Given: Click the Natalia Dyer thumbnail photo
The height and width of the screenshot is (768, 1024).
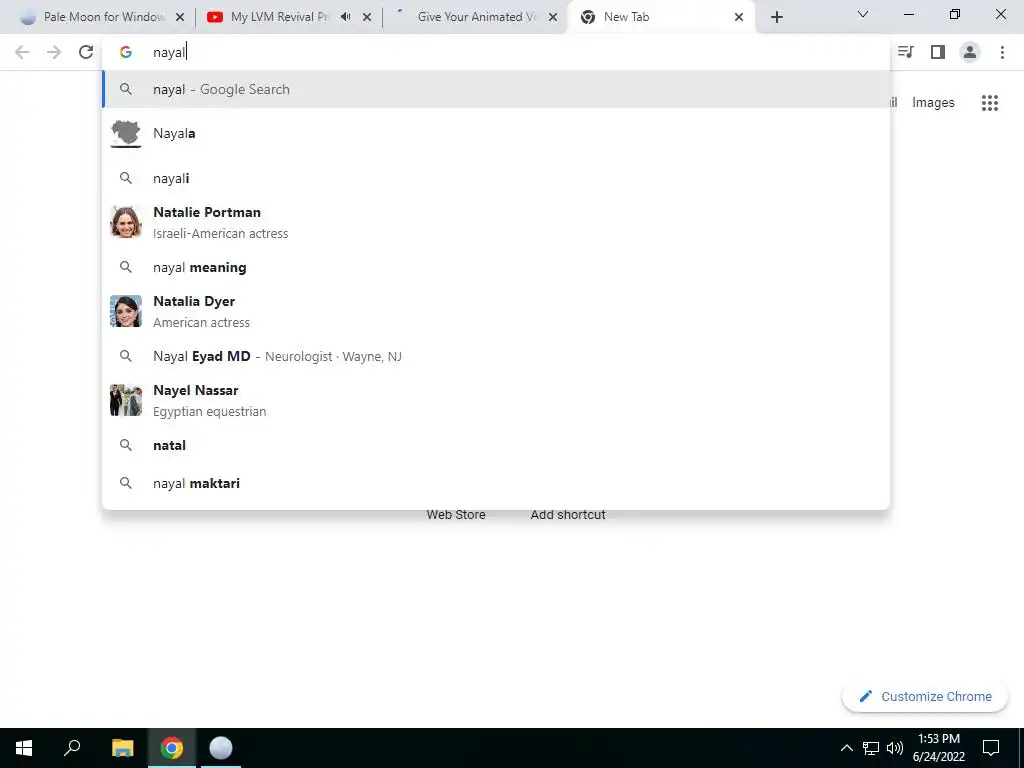Looking at the screenshot, I should point(126,311).
